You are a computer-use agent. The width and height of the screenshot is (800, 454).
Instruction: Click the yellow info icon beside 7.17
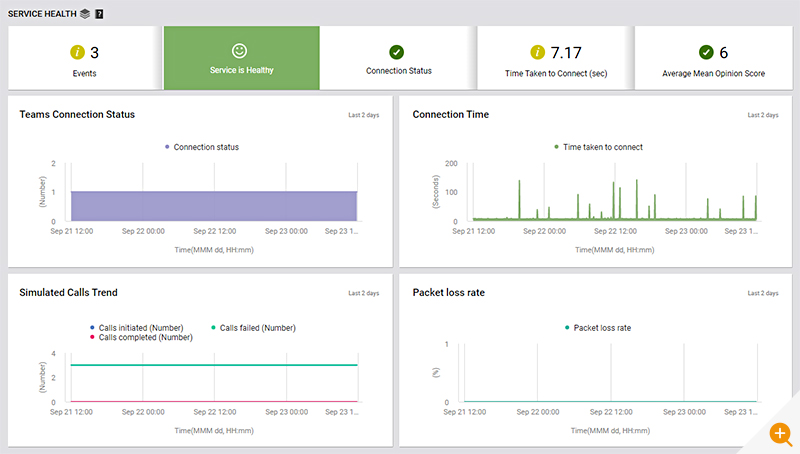click(x=537, y=52)
